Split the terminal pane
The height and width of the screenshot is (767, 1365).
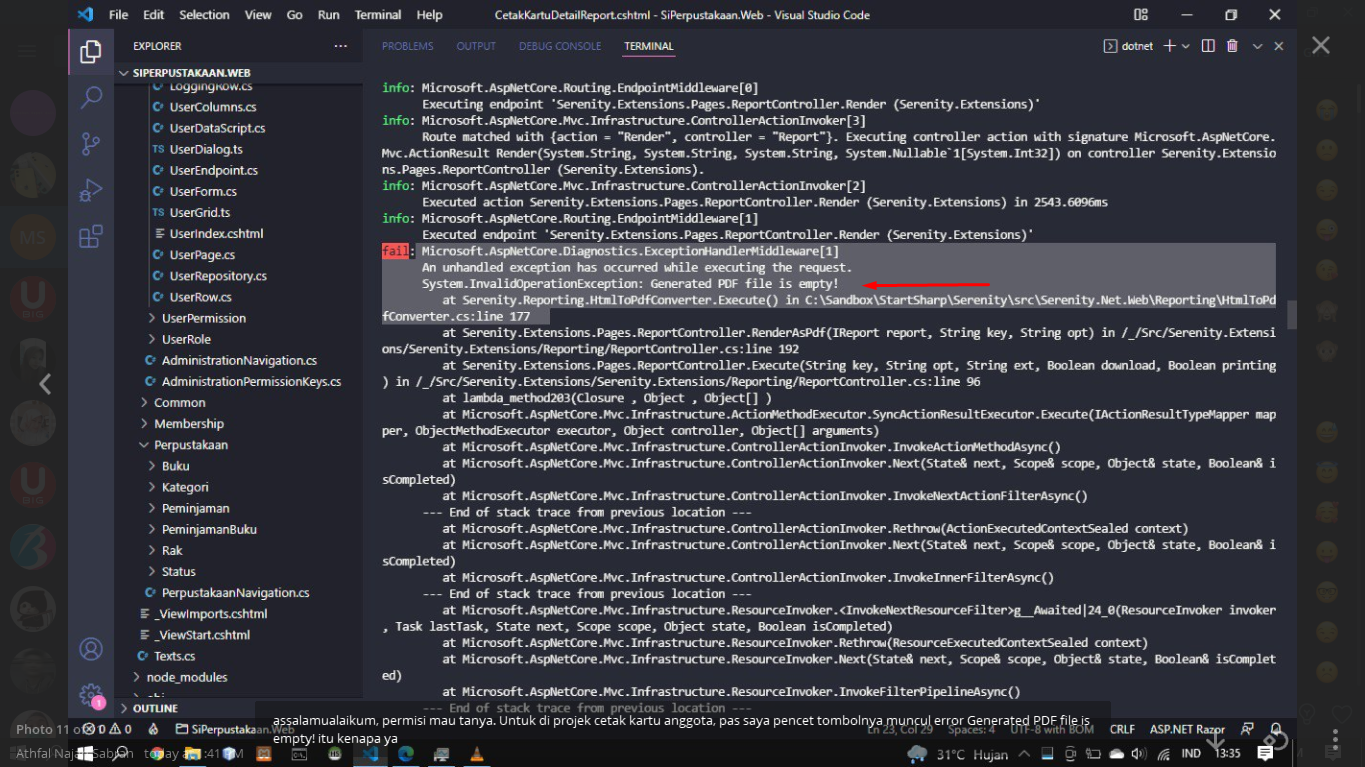(x=1210, y=46)
